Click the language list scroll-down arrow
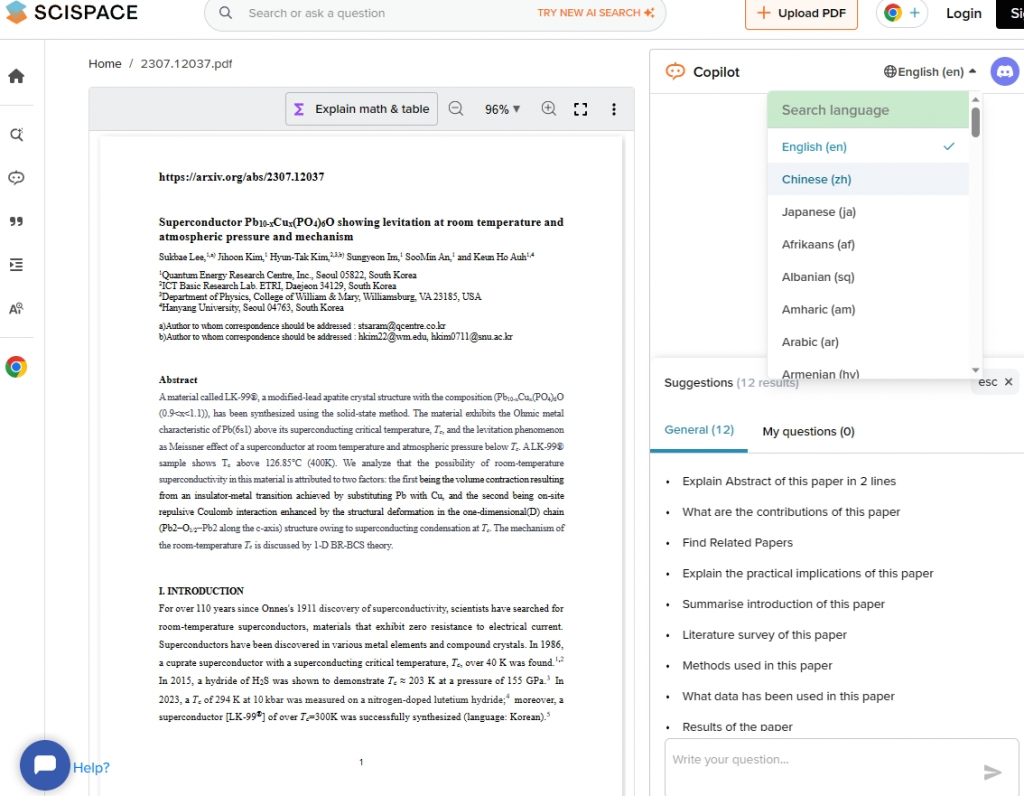The width and height of the screenshot is (1024, 796). tap(976, 370)
